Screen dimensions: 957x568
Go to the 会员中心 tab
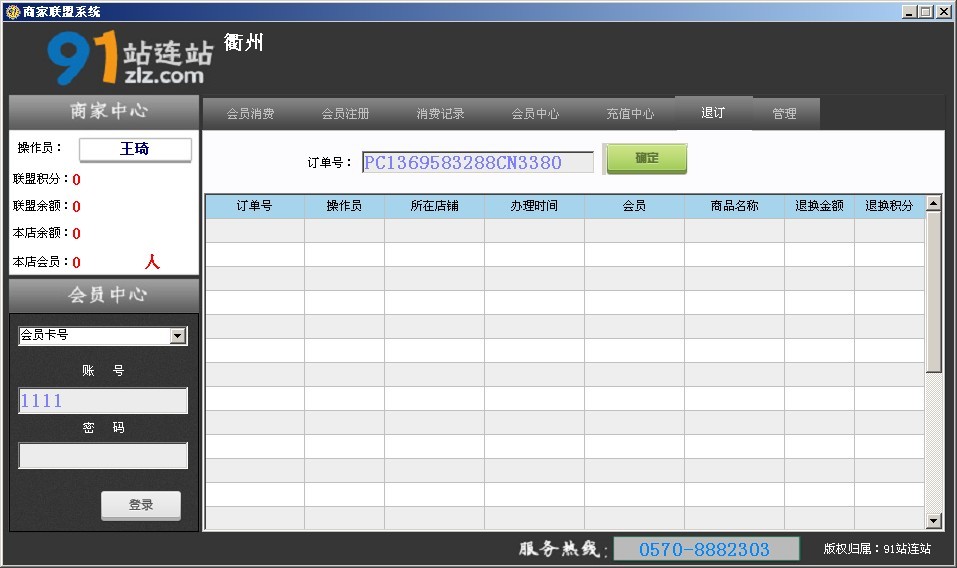[535, 114]
